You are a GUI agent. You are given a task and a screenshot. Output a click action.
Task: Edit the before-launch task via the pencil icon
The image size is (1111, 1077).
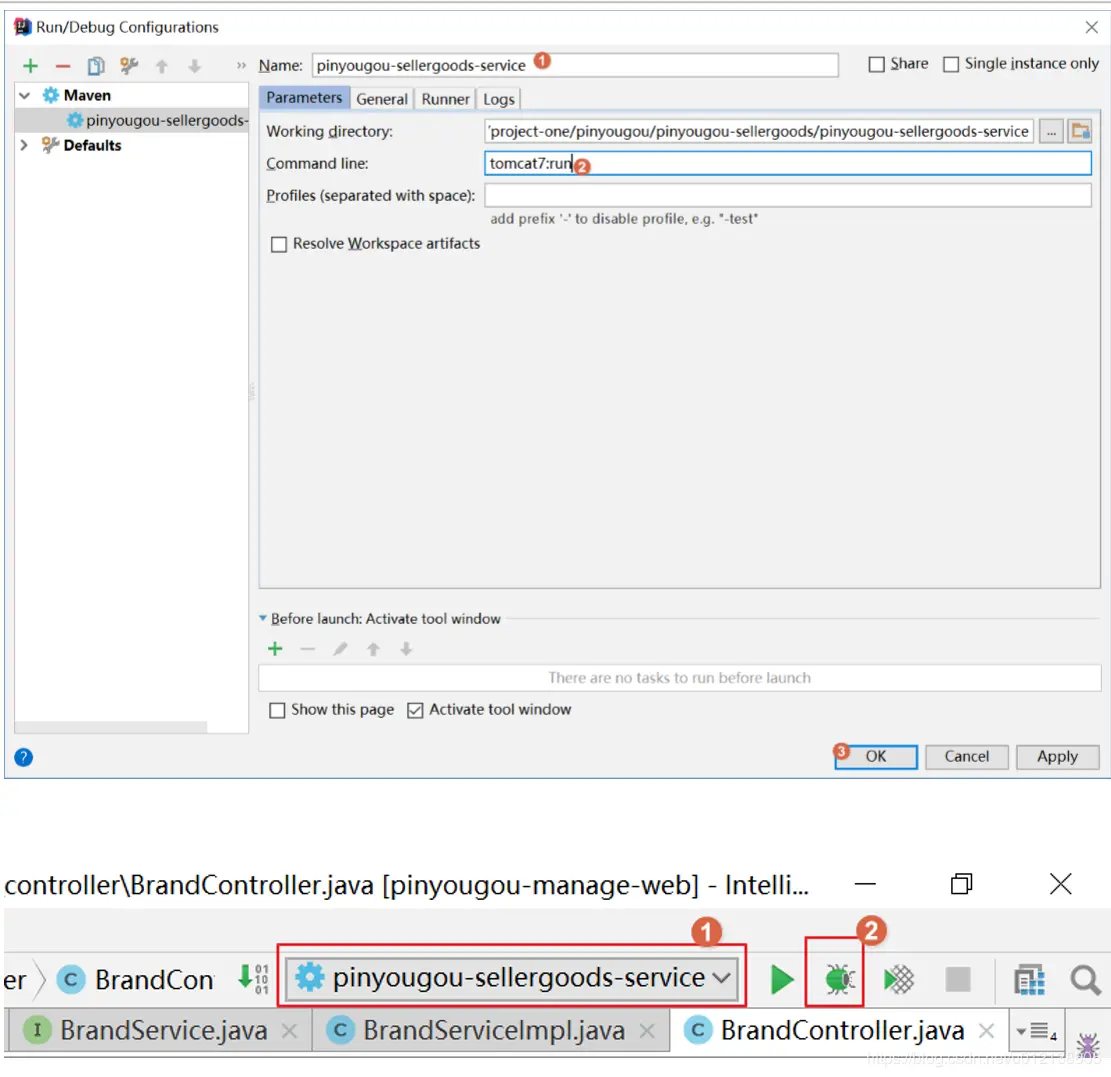[340, 648]
